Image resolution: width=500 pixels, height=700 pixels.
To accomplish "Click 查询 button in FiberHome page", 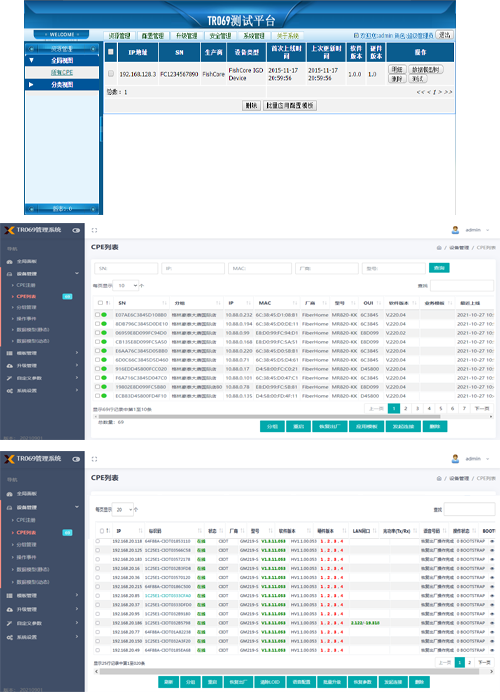I will [x=439, y=268].
